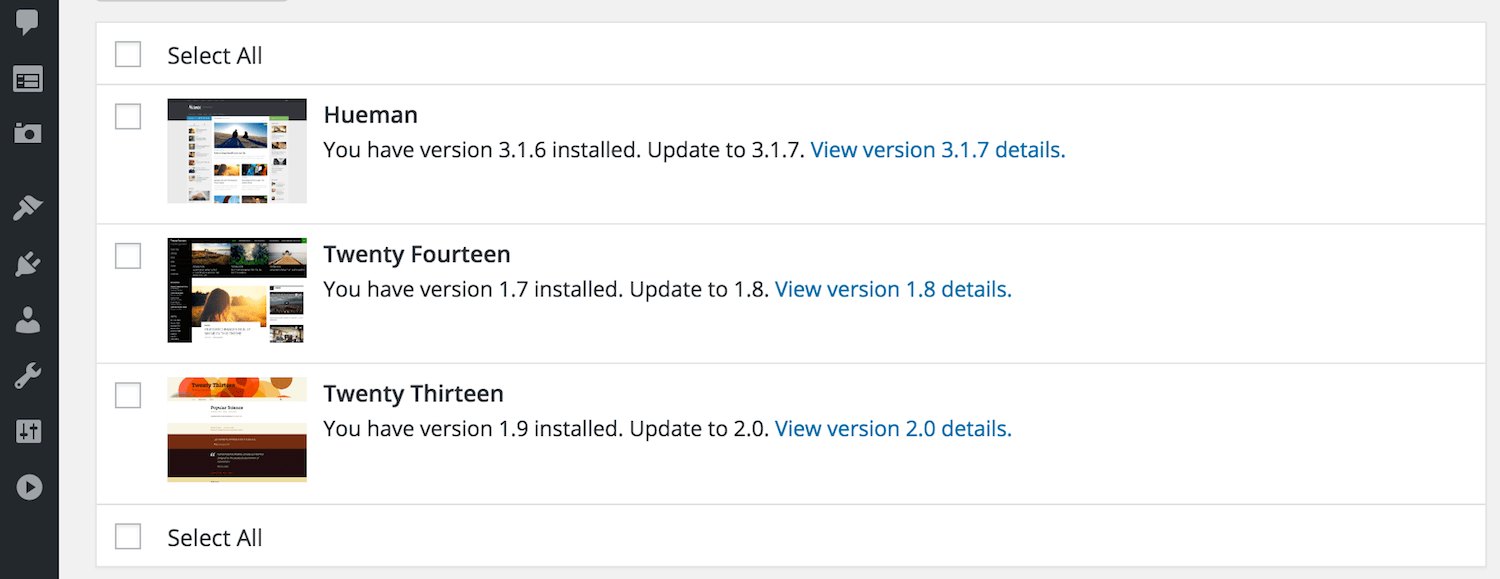1500x579 pixels.
Task: Expand the collapsed admin sidebar menu
Action: (28, 487)
